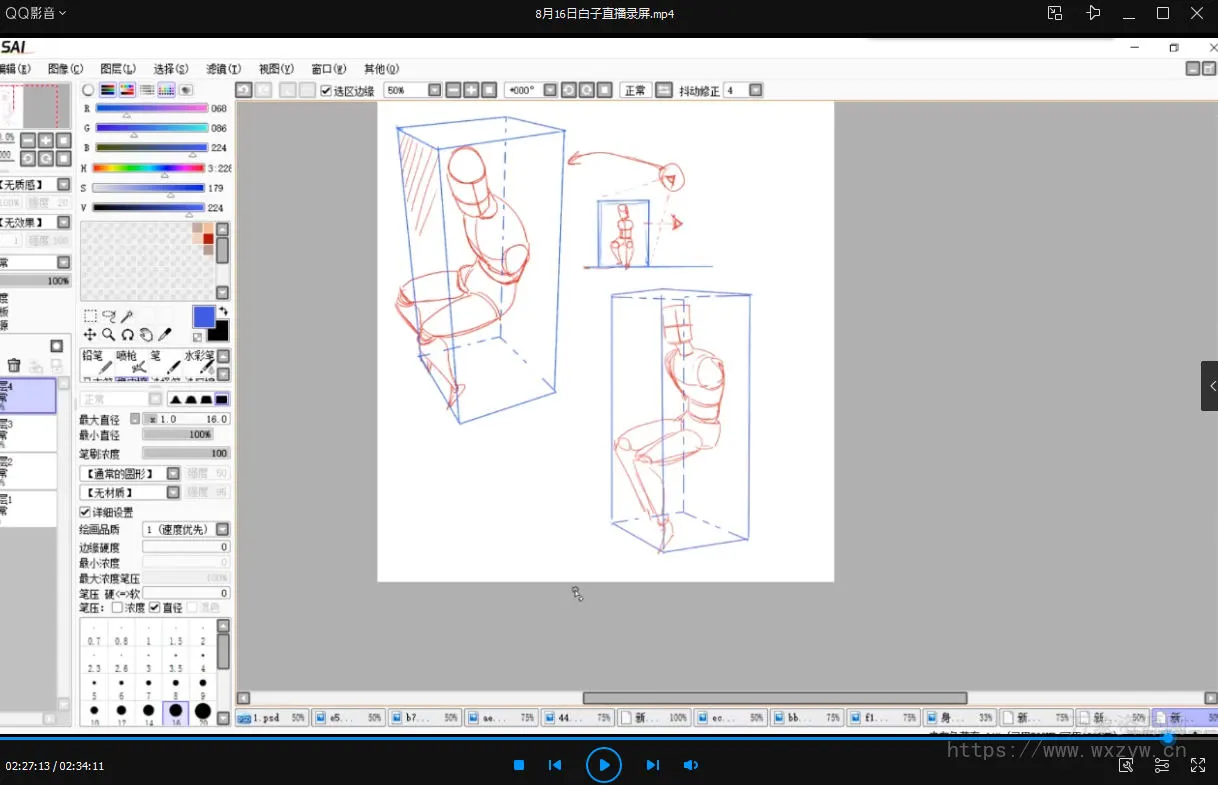This screenshot has width=1218, height=785.
Task: Pick the lasso selection tool
Action: coord(109,316)
